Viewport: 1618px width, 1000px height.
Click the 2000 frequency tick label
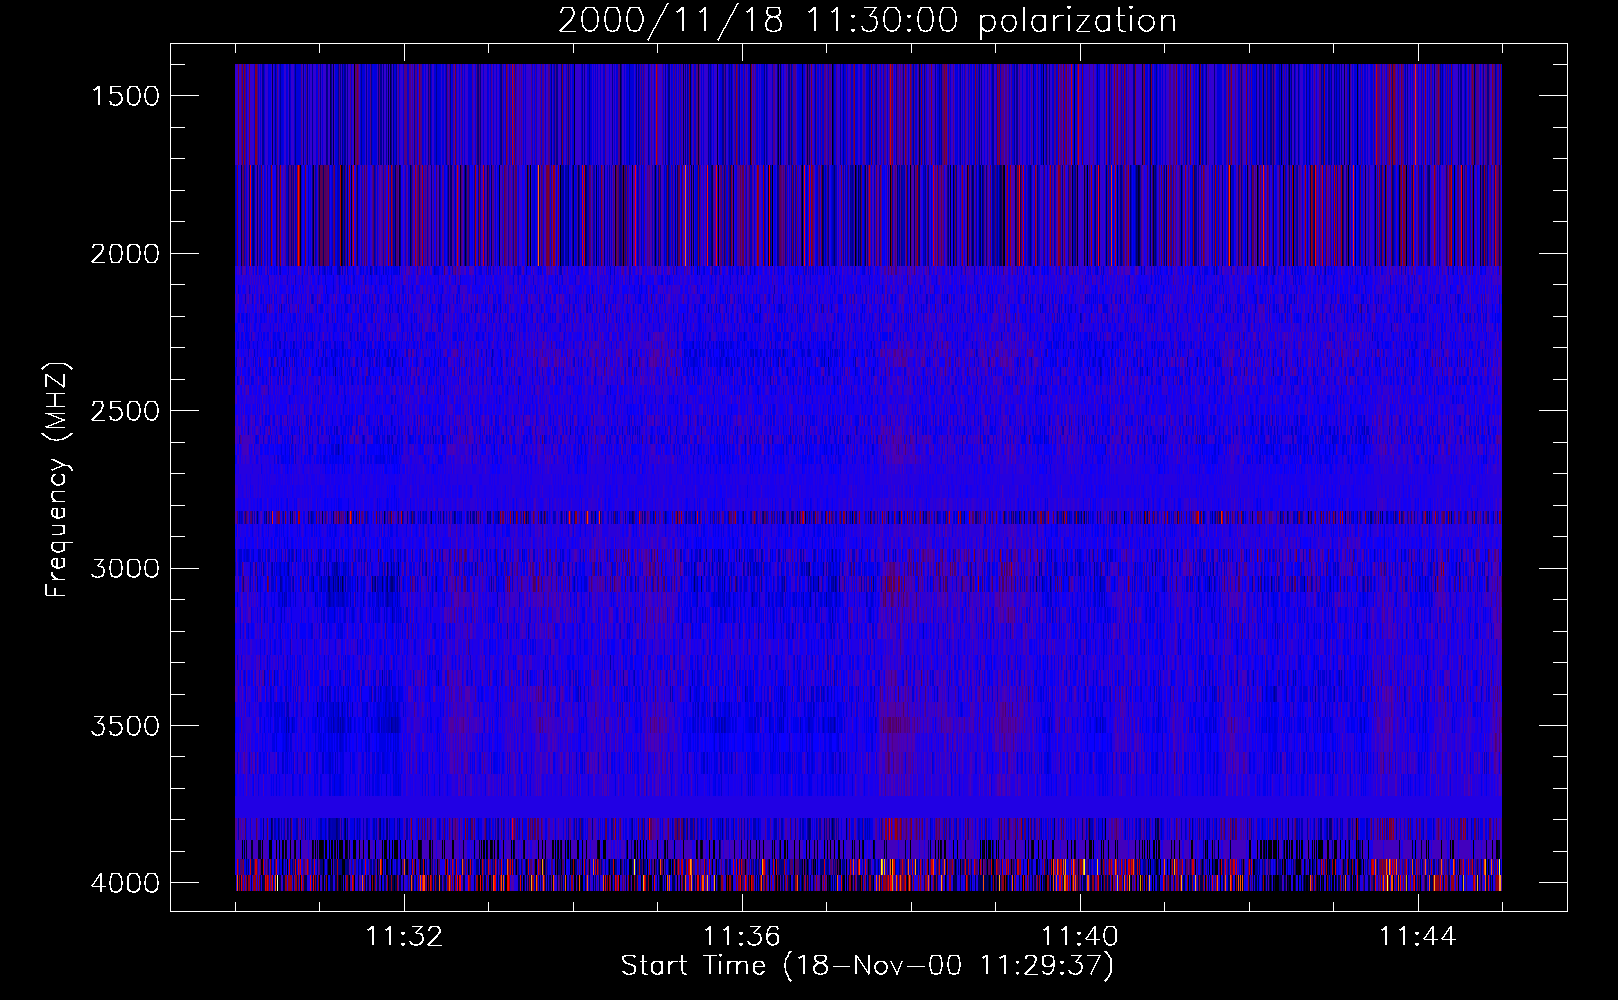tap(125, 254)
